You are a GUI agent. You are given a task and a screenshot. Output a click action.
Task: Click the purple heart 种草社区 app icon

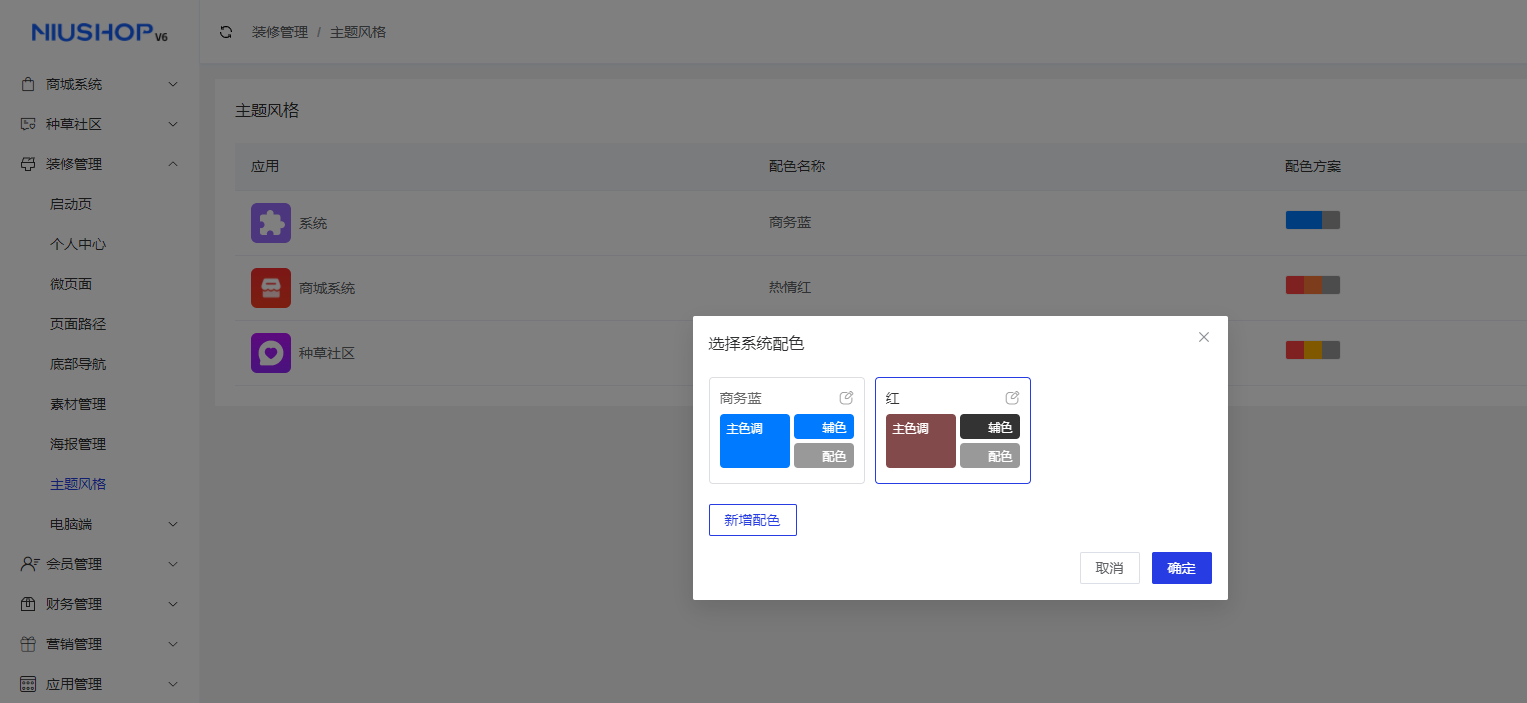tap(271, 353)
